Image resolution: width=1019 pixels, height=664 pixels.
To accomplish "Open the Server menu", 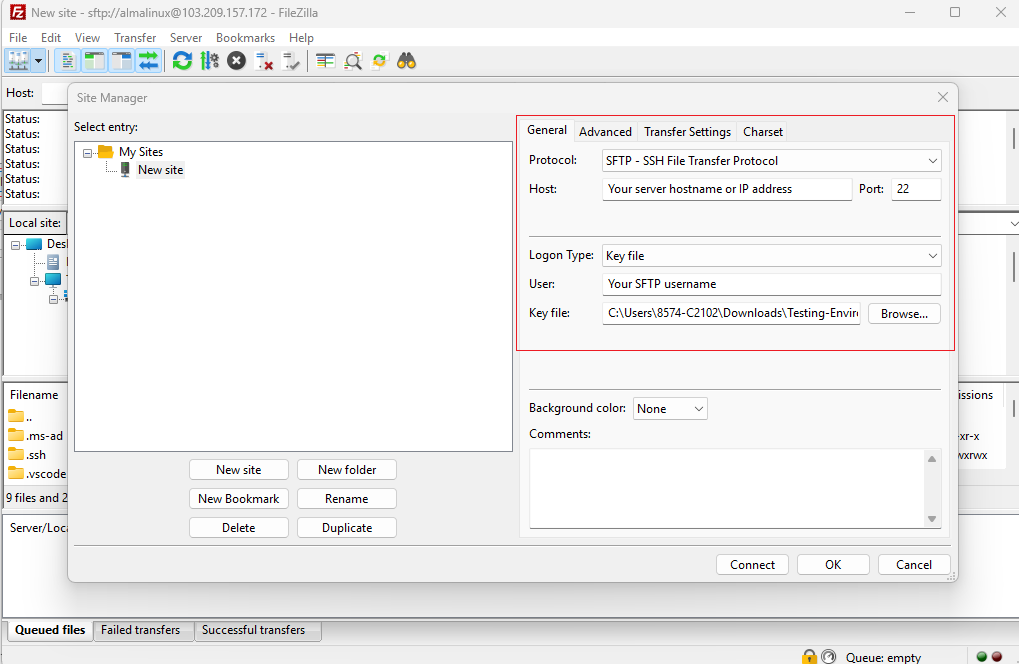I will [186, 38].
